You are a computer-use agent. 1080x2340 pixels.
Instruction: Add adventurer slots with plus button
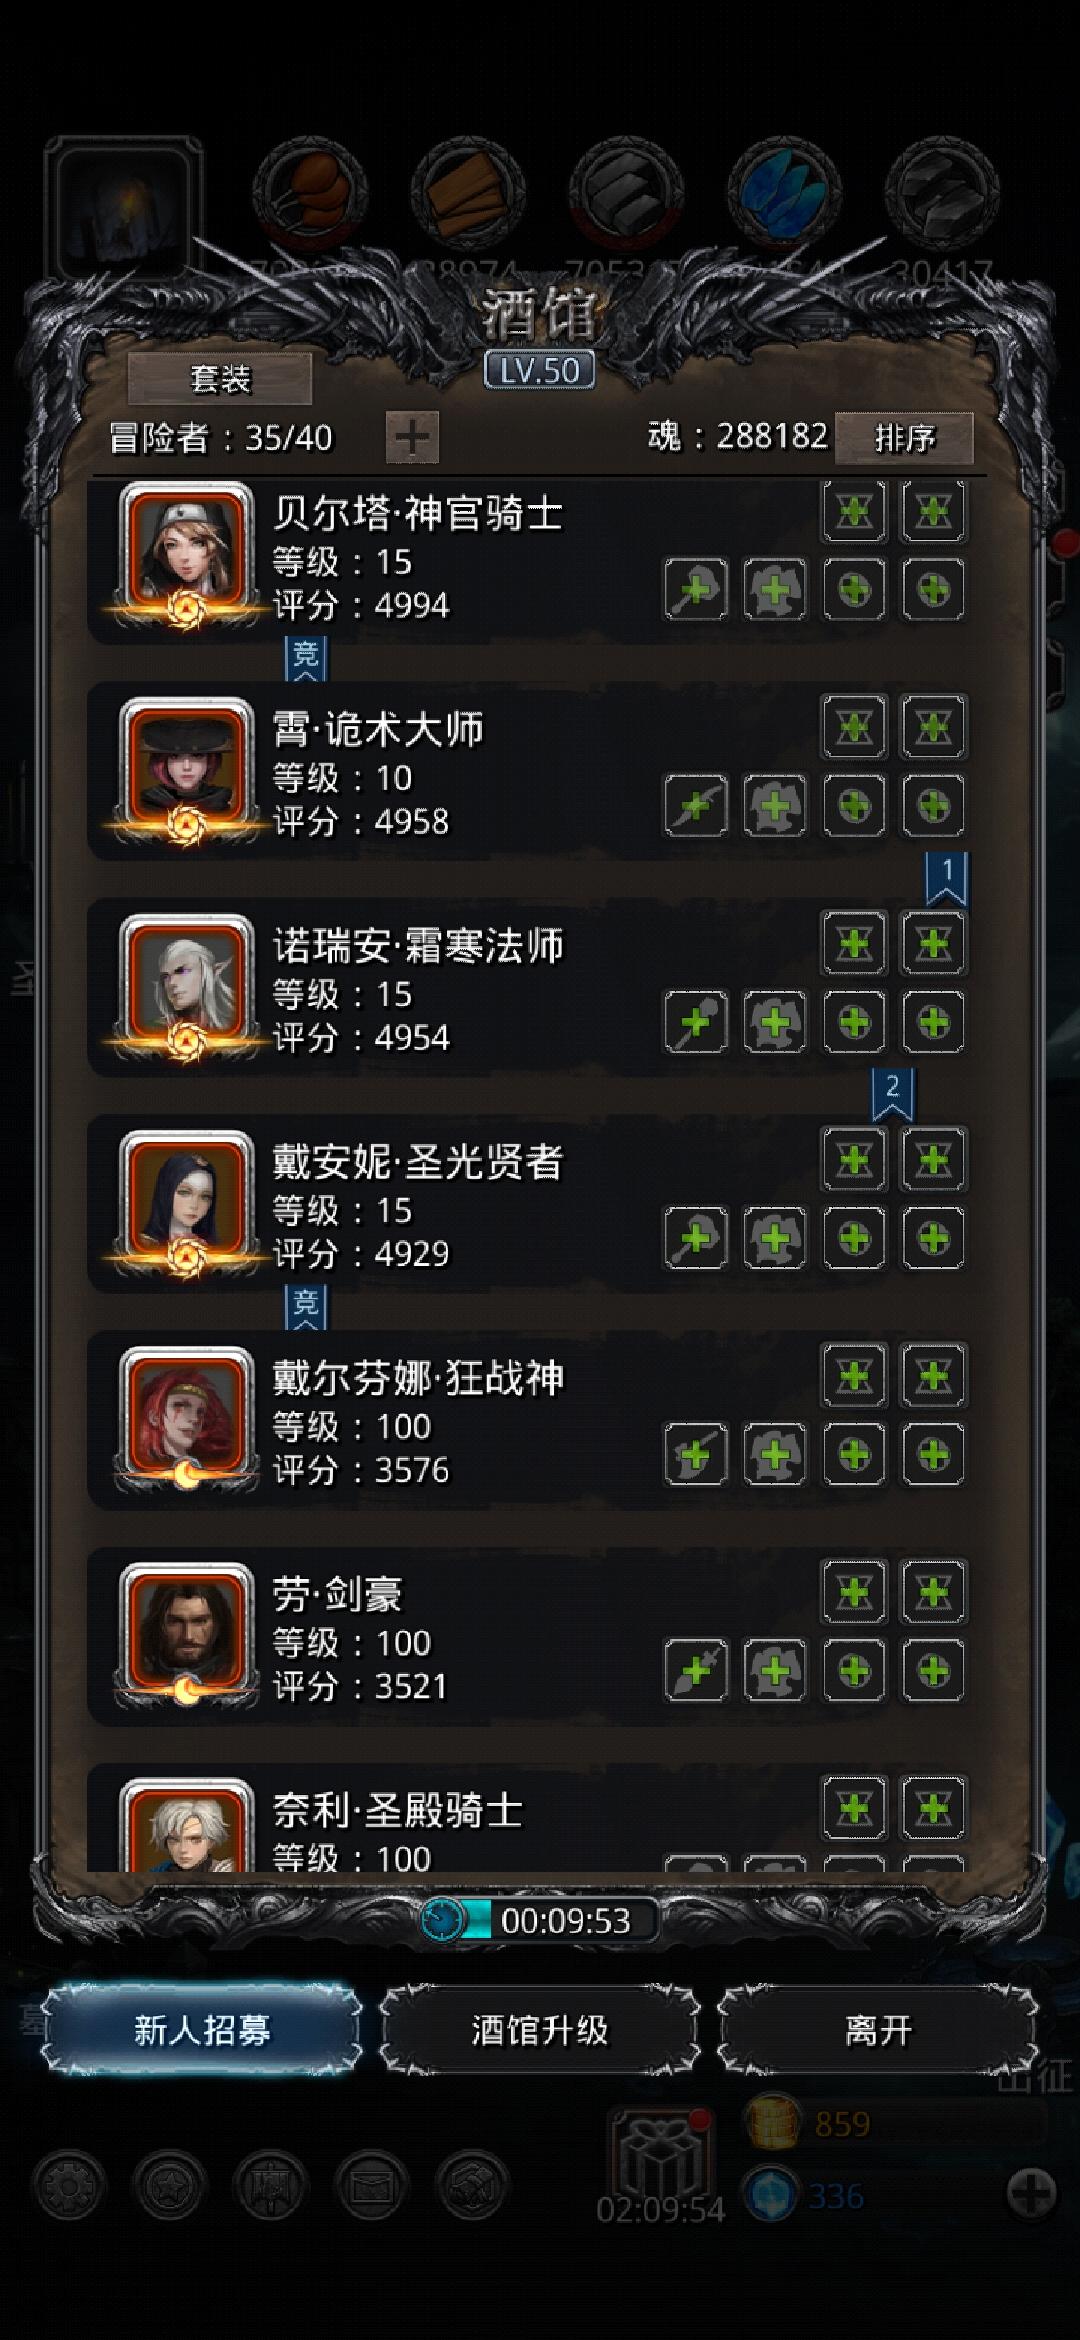pyautogui.click(x=412, y=437)
